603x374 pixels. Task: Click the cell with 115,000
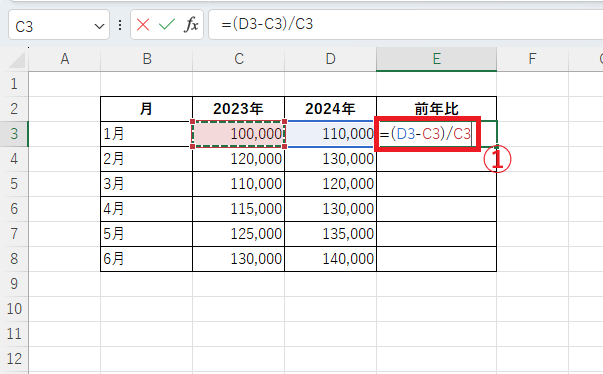tap(238, 209)
